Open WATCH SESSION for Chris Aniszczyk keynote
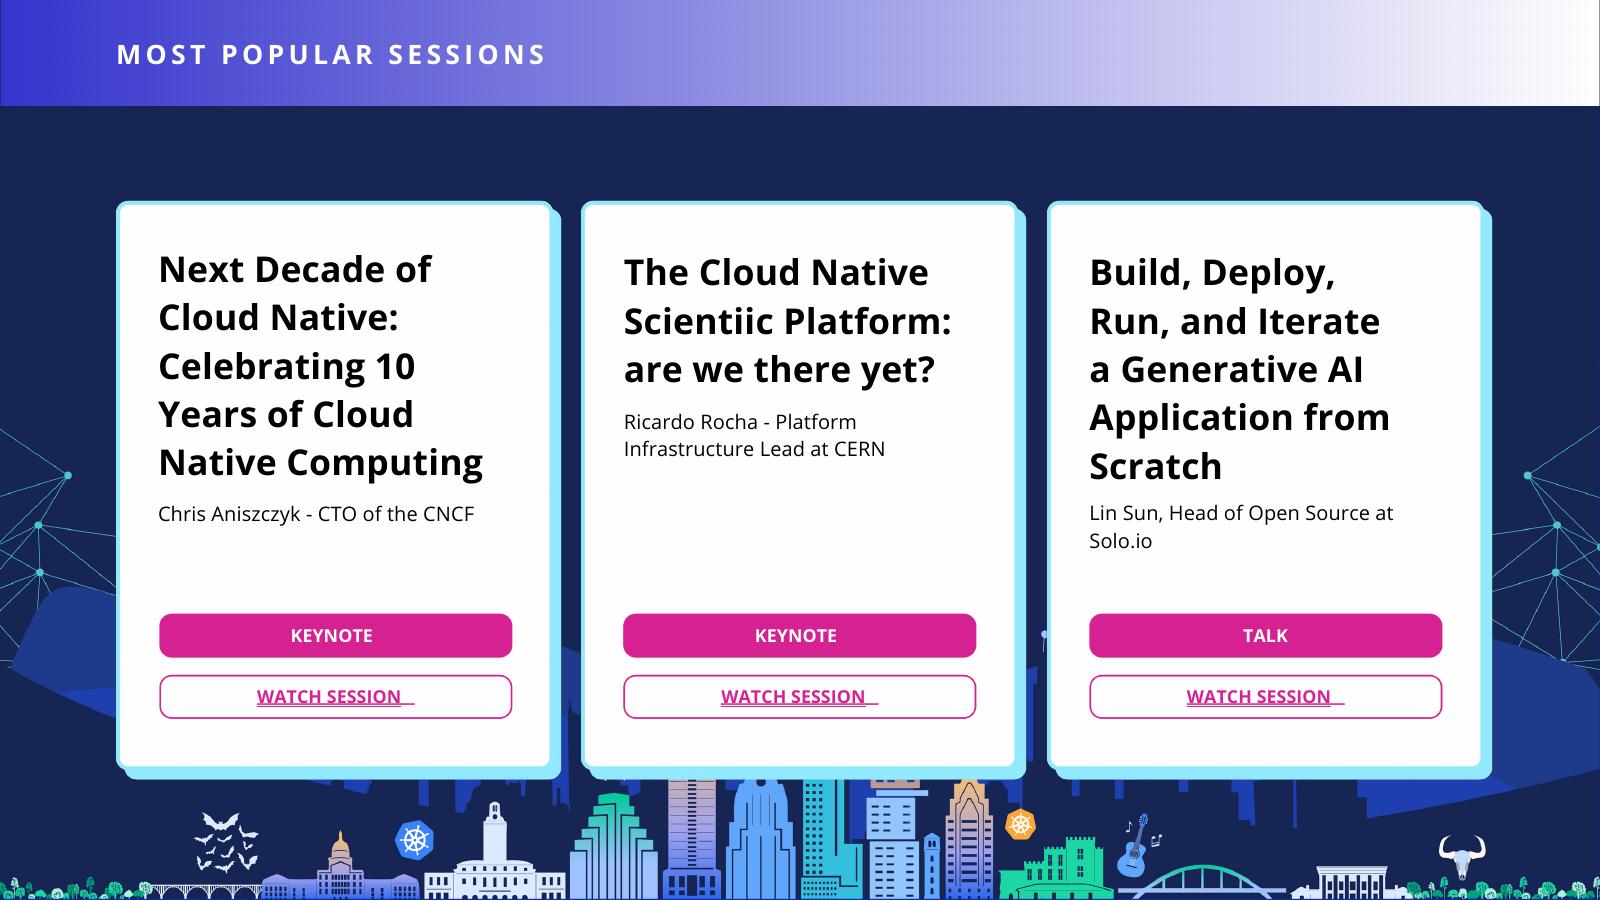This screenshot has width=1600, height=900. click(x=335, y=697)
